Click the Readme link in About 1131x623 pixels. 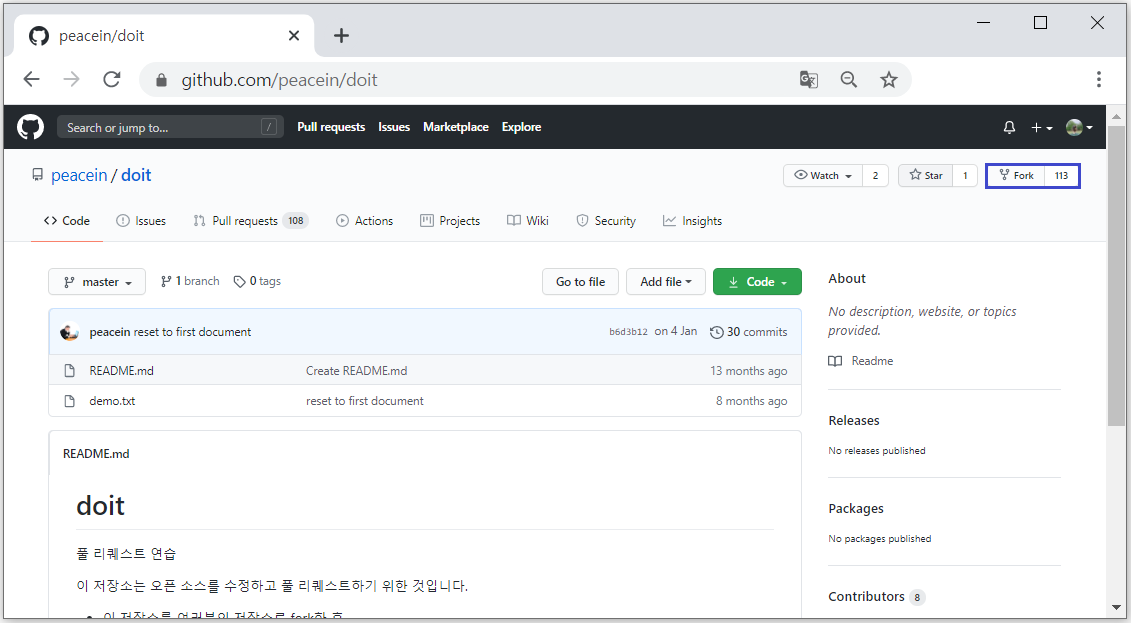pyautogui.click(x=861, y=361)
